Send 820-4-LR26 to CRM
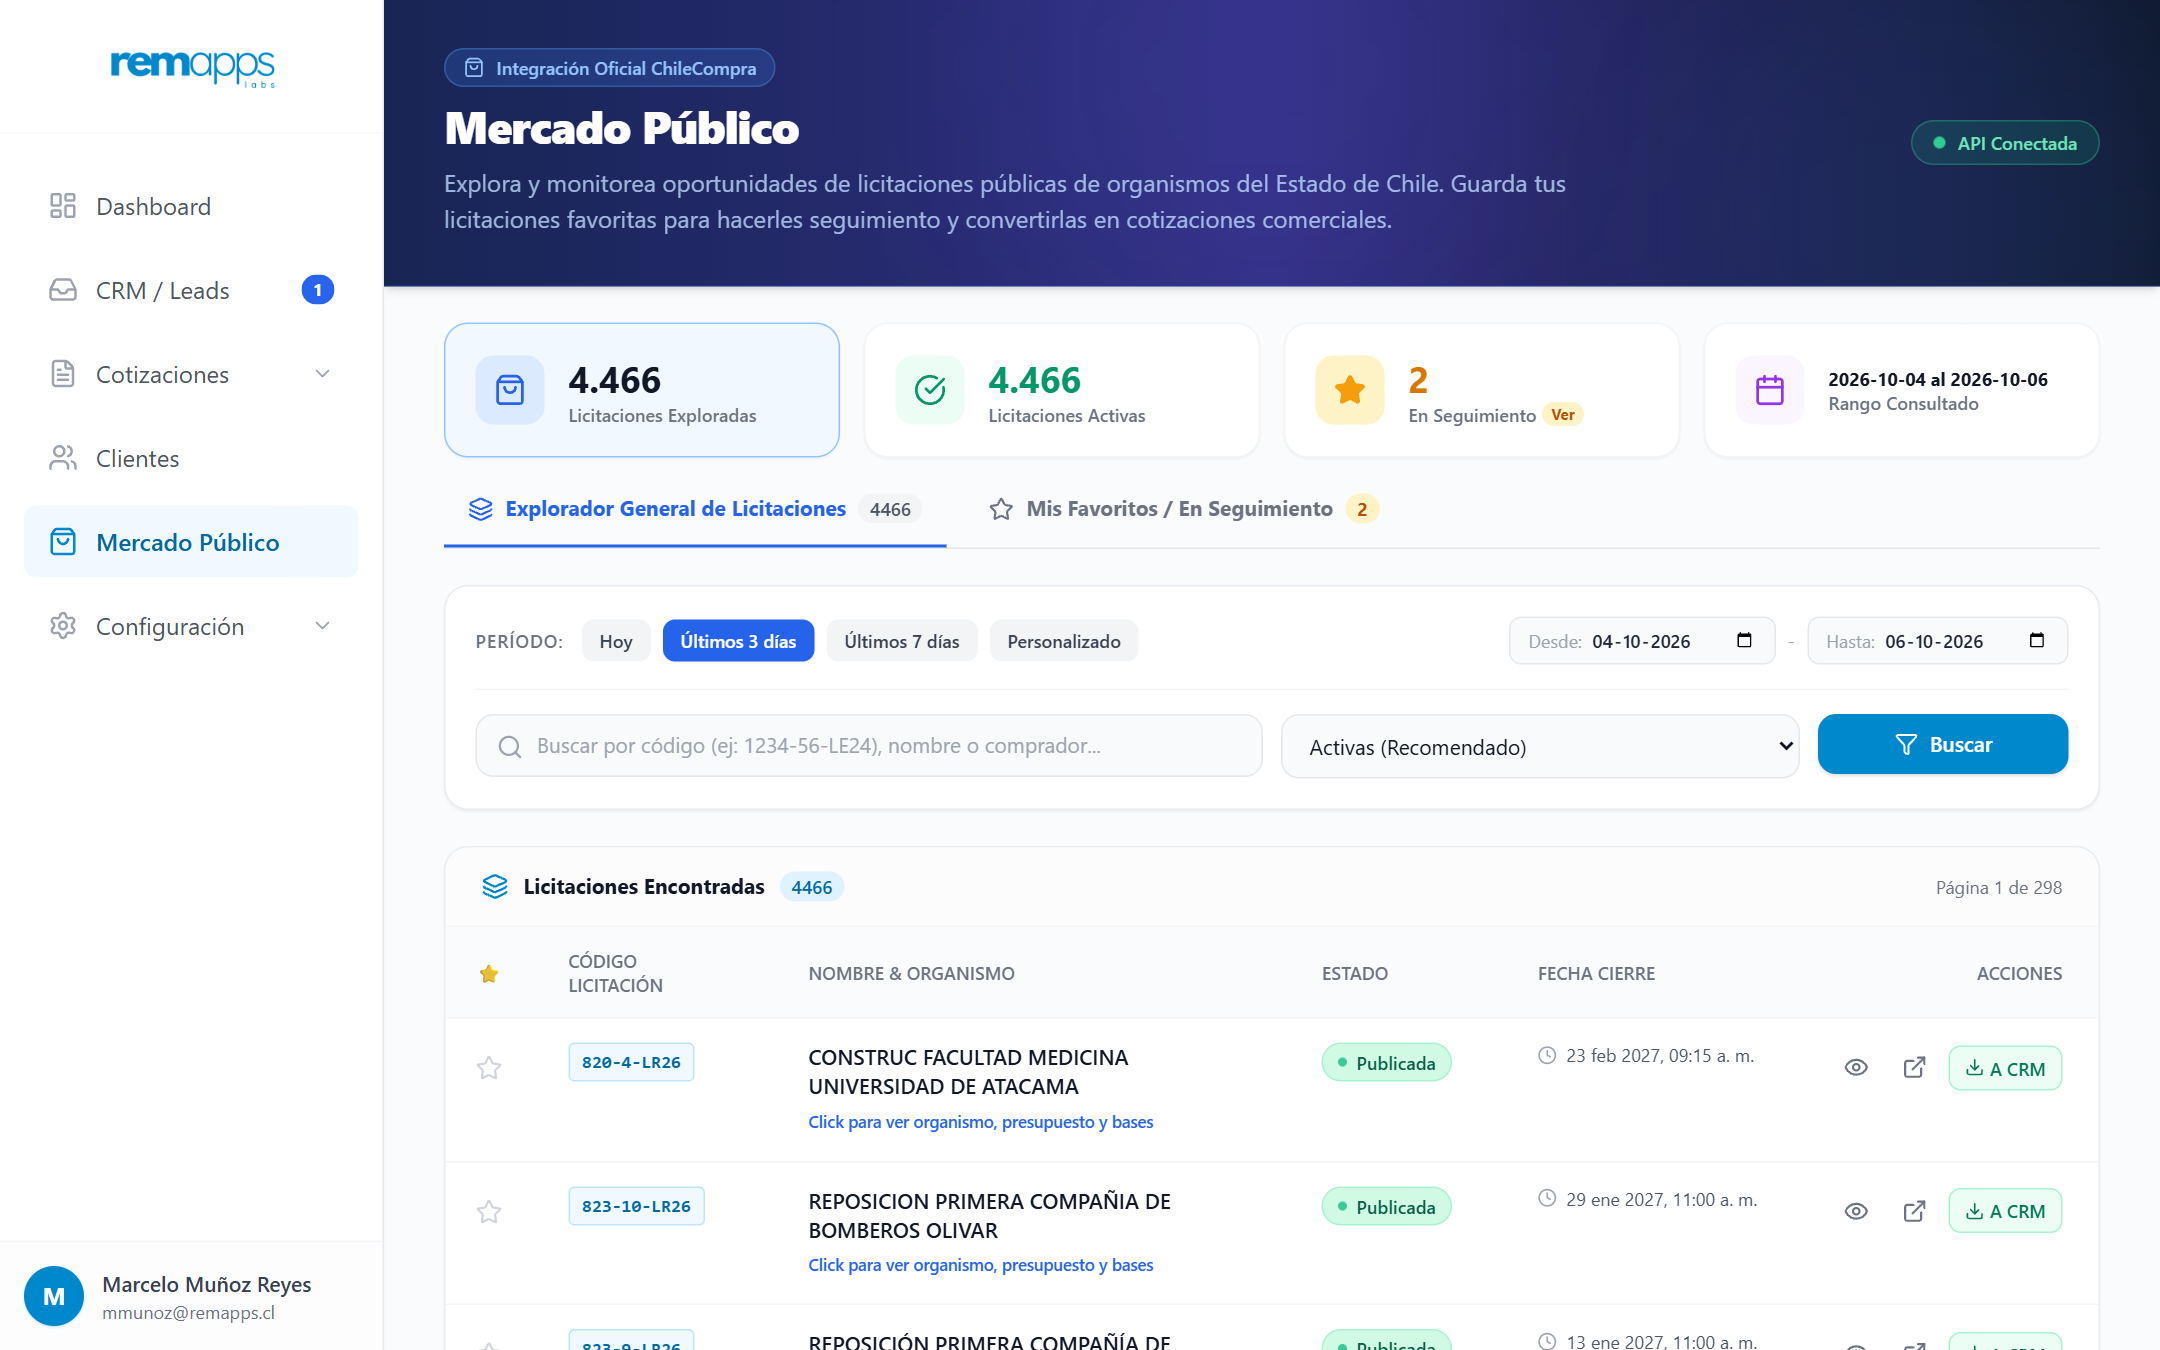 pyautogui.click(x=2005, y=1068)
